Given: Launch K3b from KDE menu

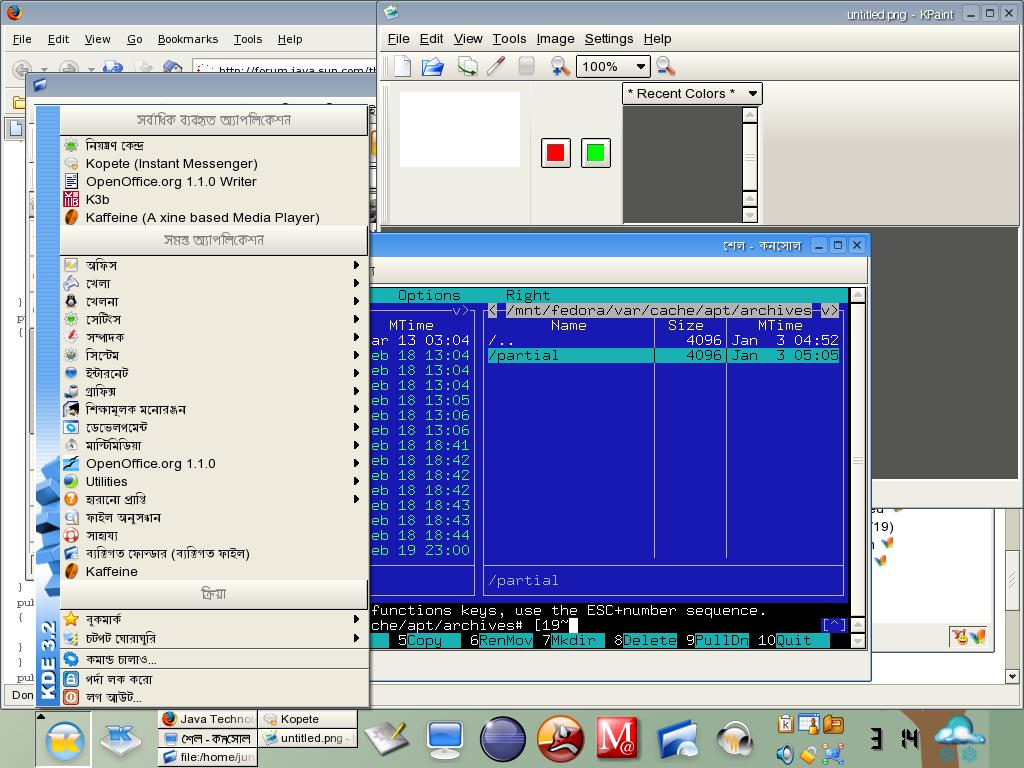Looking at the screenshot, I should [x=214, y=199].
